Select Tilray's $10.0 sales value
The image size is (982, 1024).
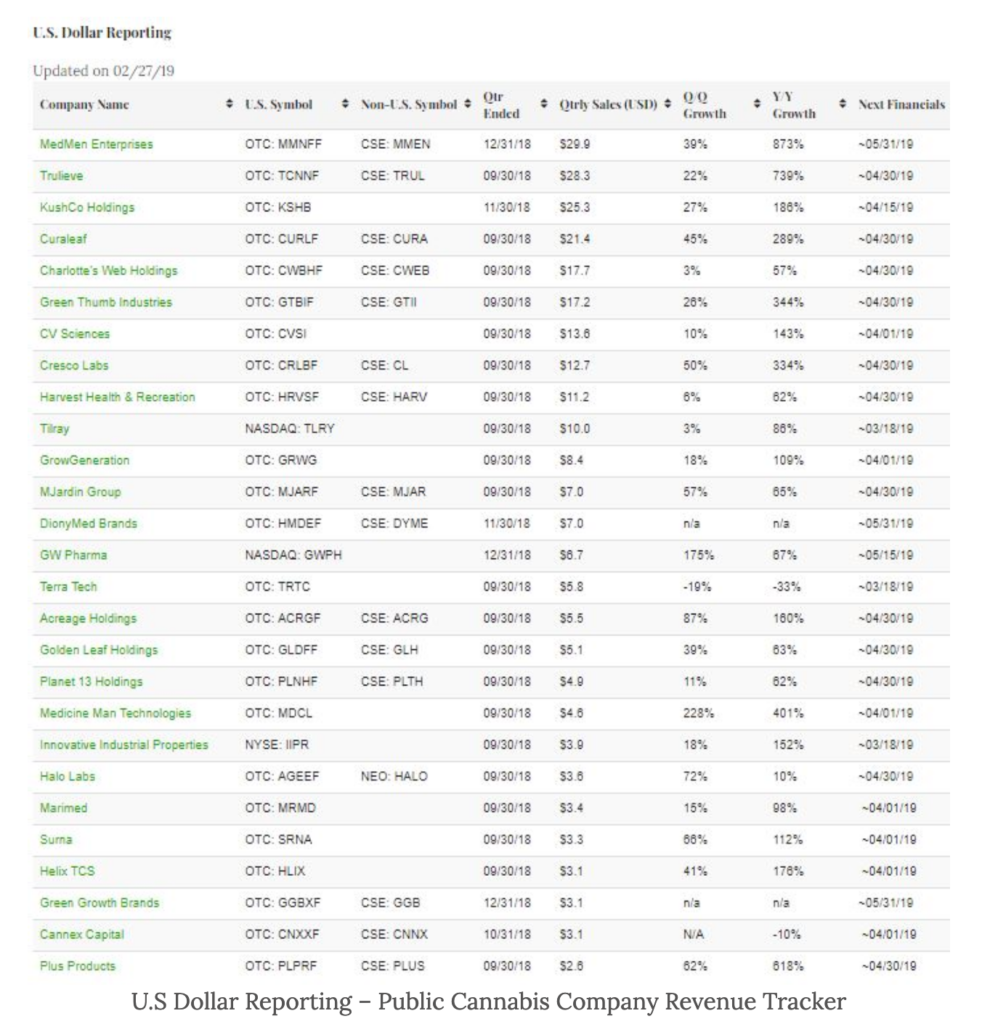coord(575,429)
